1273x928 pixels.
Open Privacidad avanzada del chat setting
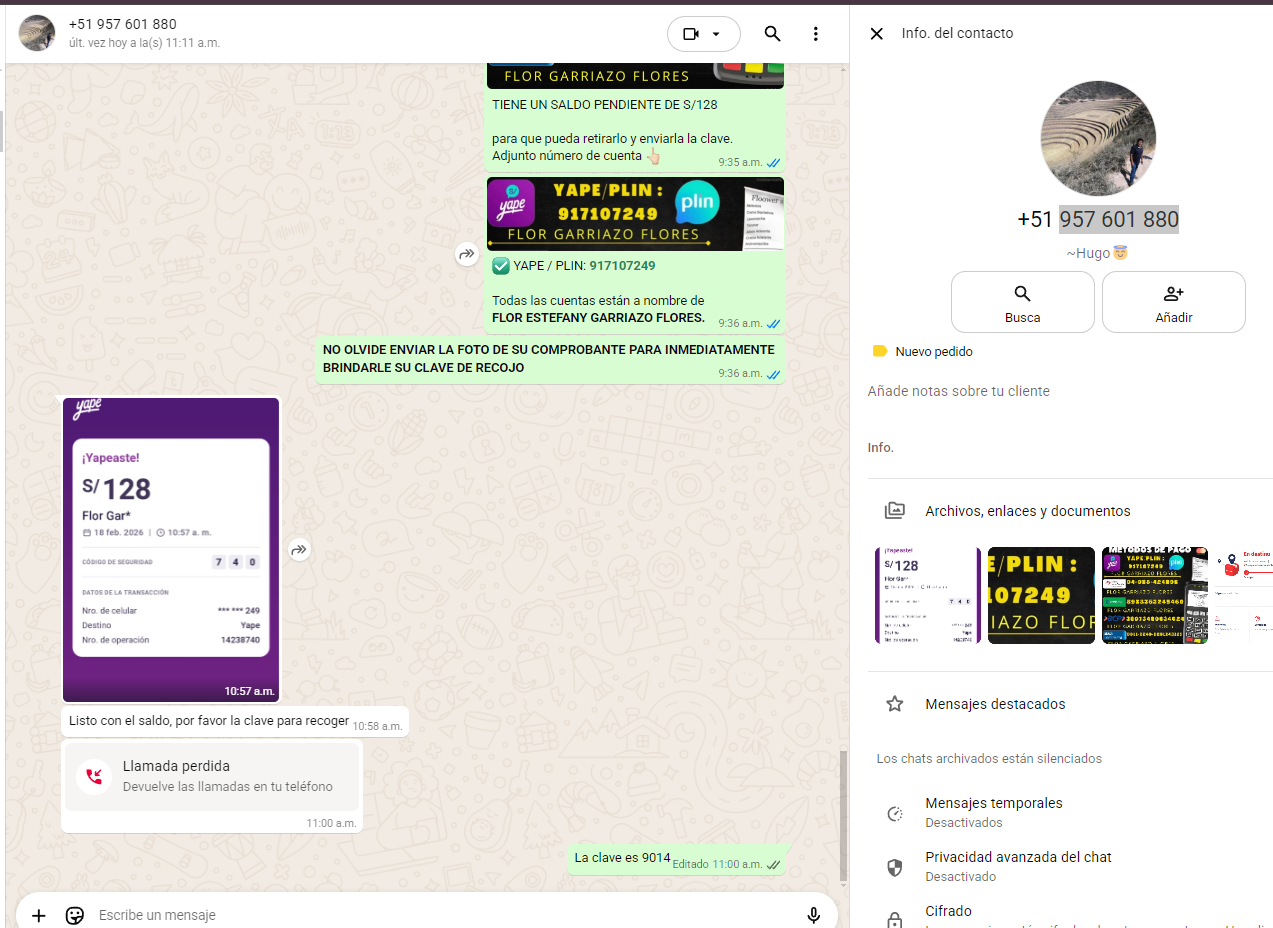click(x=1017, y=866)
